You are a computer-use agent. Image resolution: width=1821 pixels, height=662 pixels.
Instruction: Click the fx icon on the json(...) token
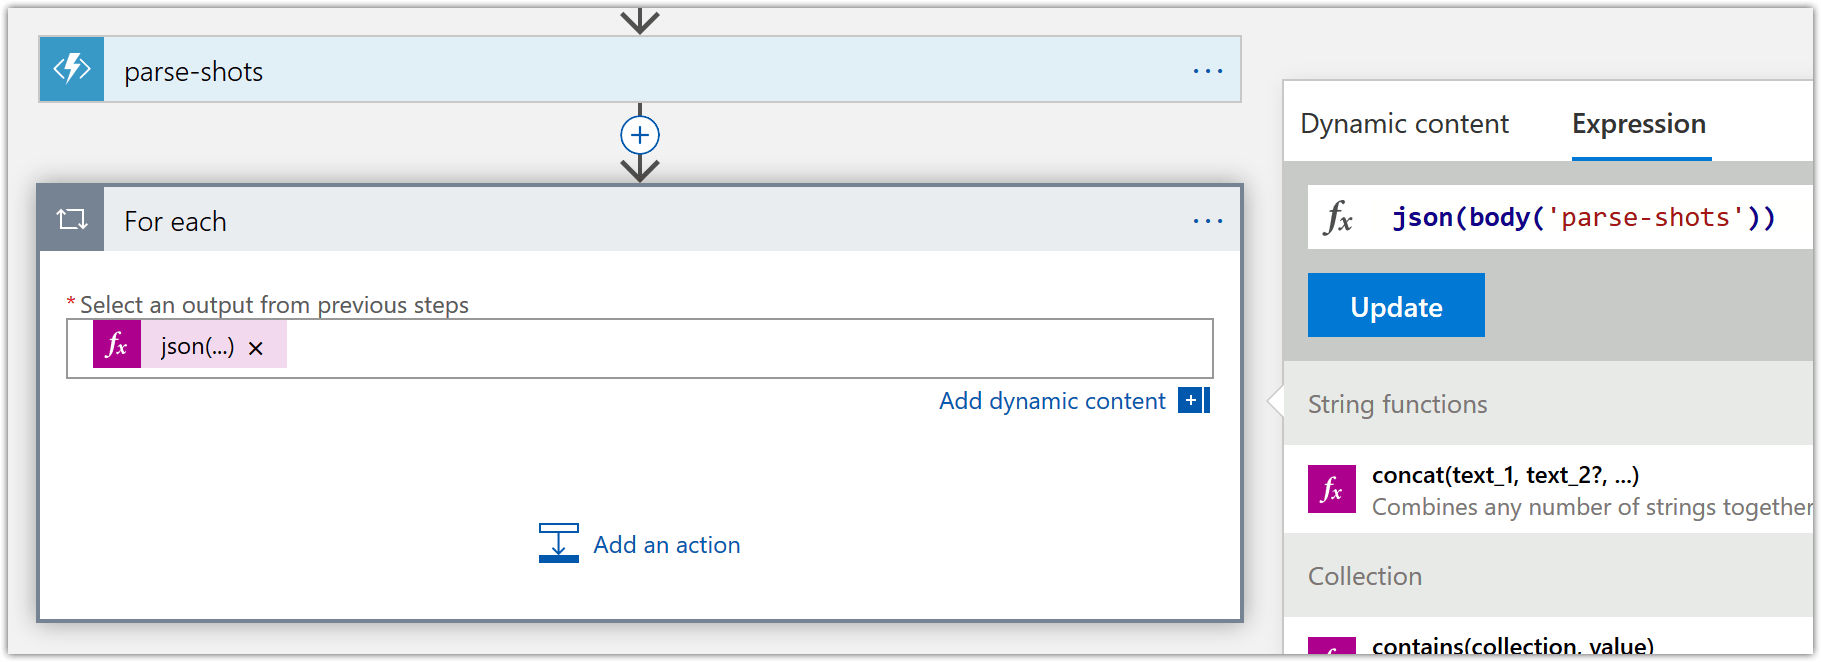pyautogui.click(x=116, y=345)
